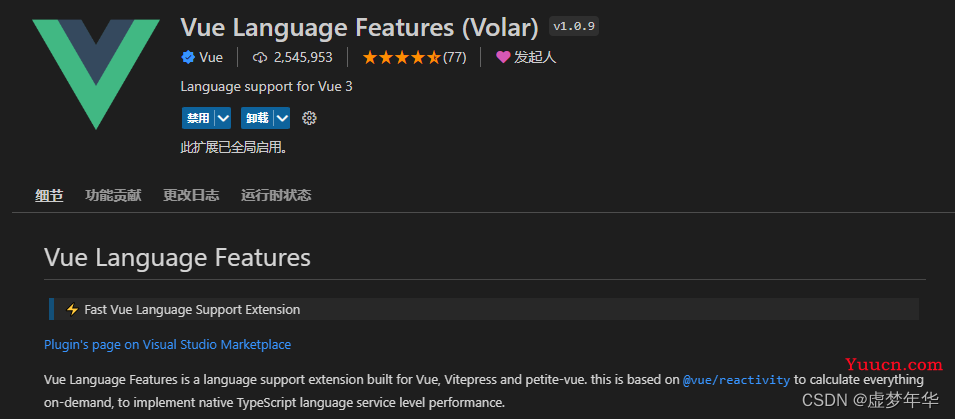The image size is (955, 419).
Task: Click the 禁用 disable button
Action: pyautogui.click(x=199, y=118)
